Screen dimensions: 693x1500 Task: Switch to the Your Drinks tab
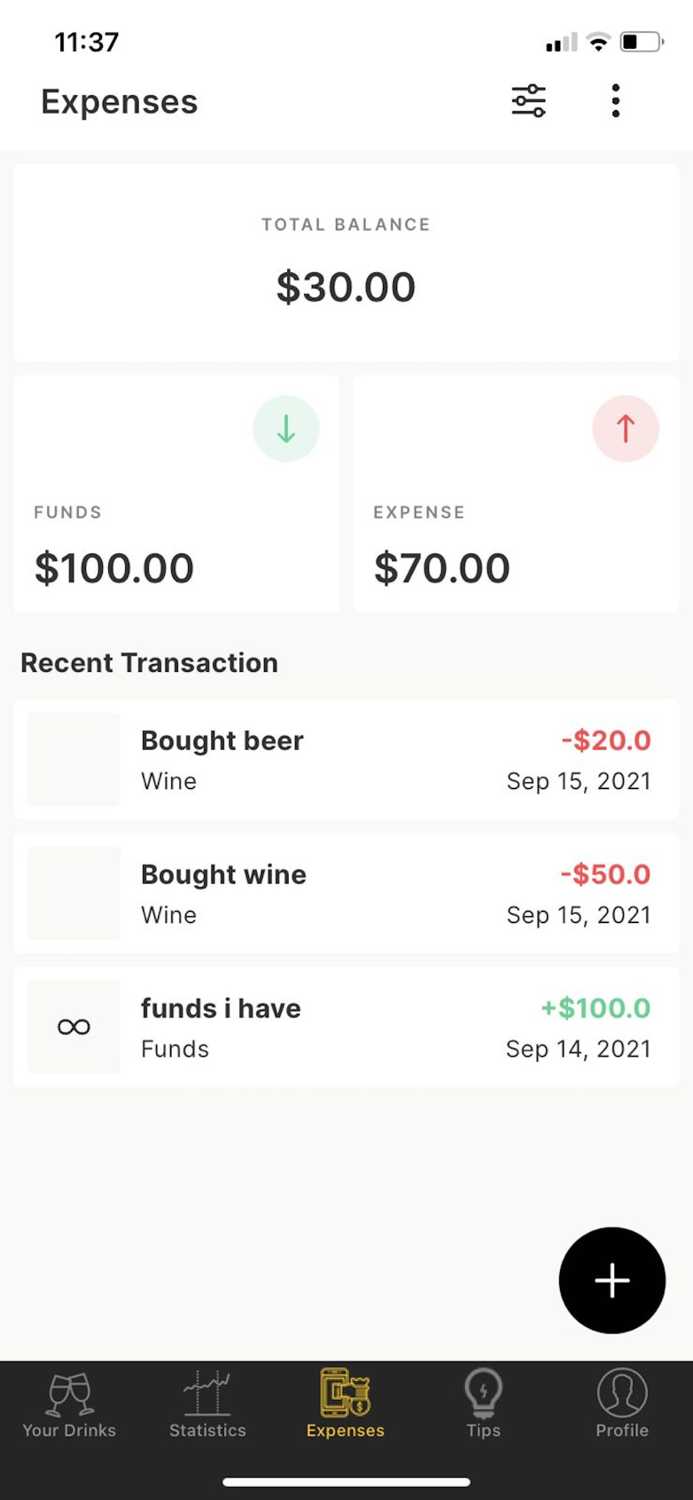pos(69,1405)
